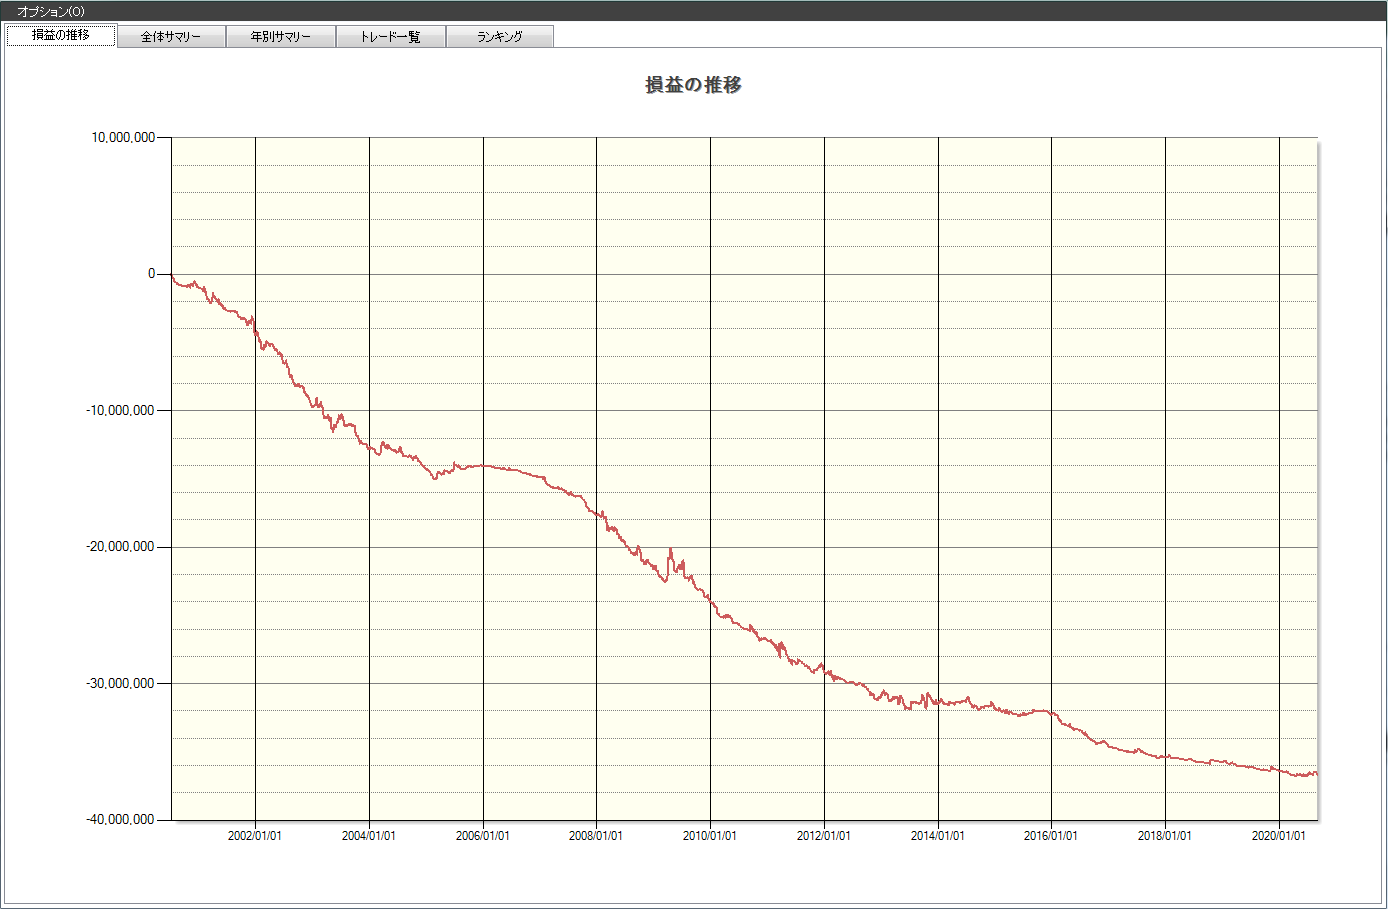Click the -40,000,000 y-axis label
Screen dimensions: 1388x909
[121, 819]
